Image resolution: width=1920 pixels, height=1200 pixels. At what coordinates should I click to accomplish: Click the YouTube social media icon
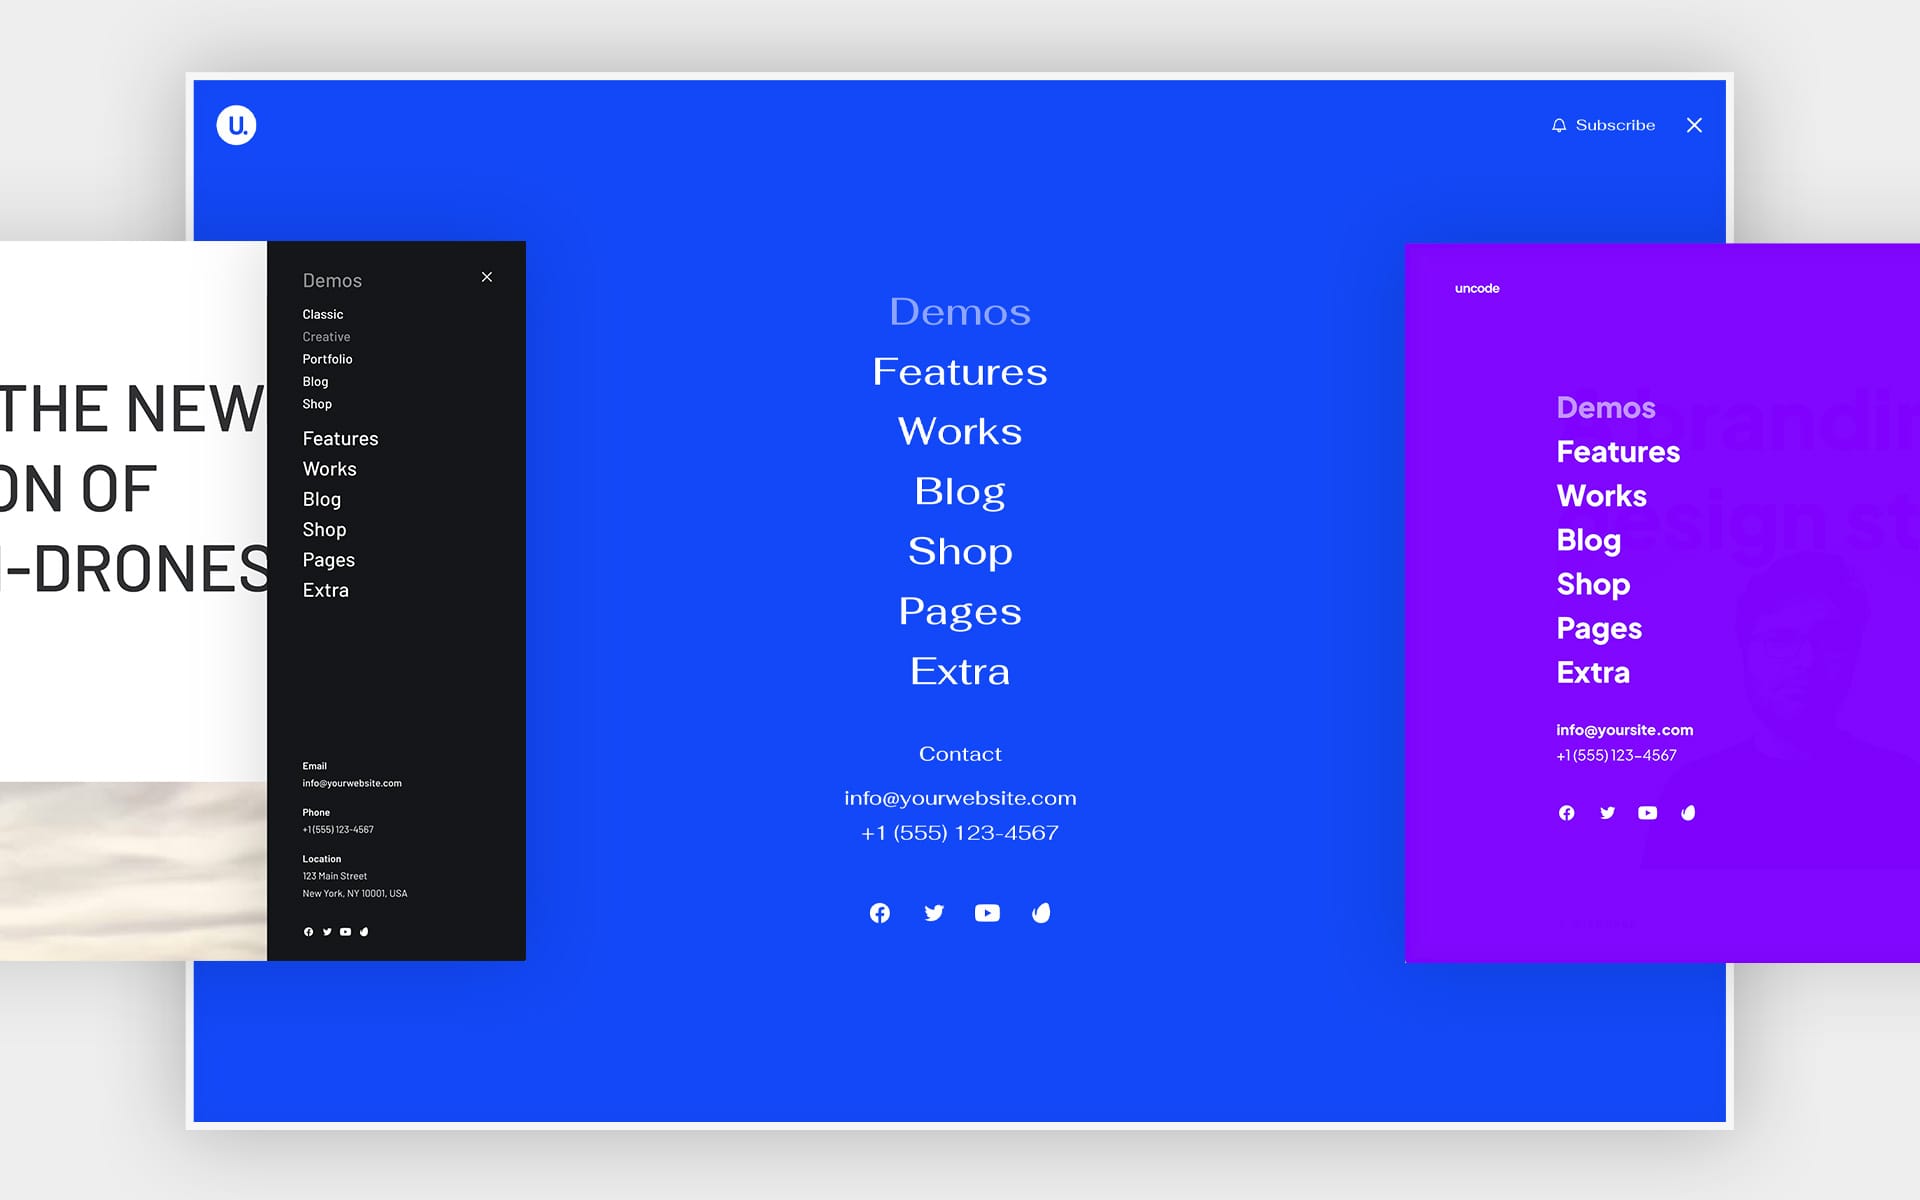tap(987, 912)
